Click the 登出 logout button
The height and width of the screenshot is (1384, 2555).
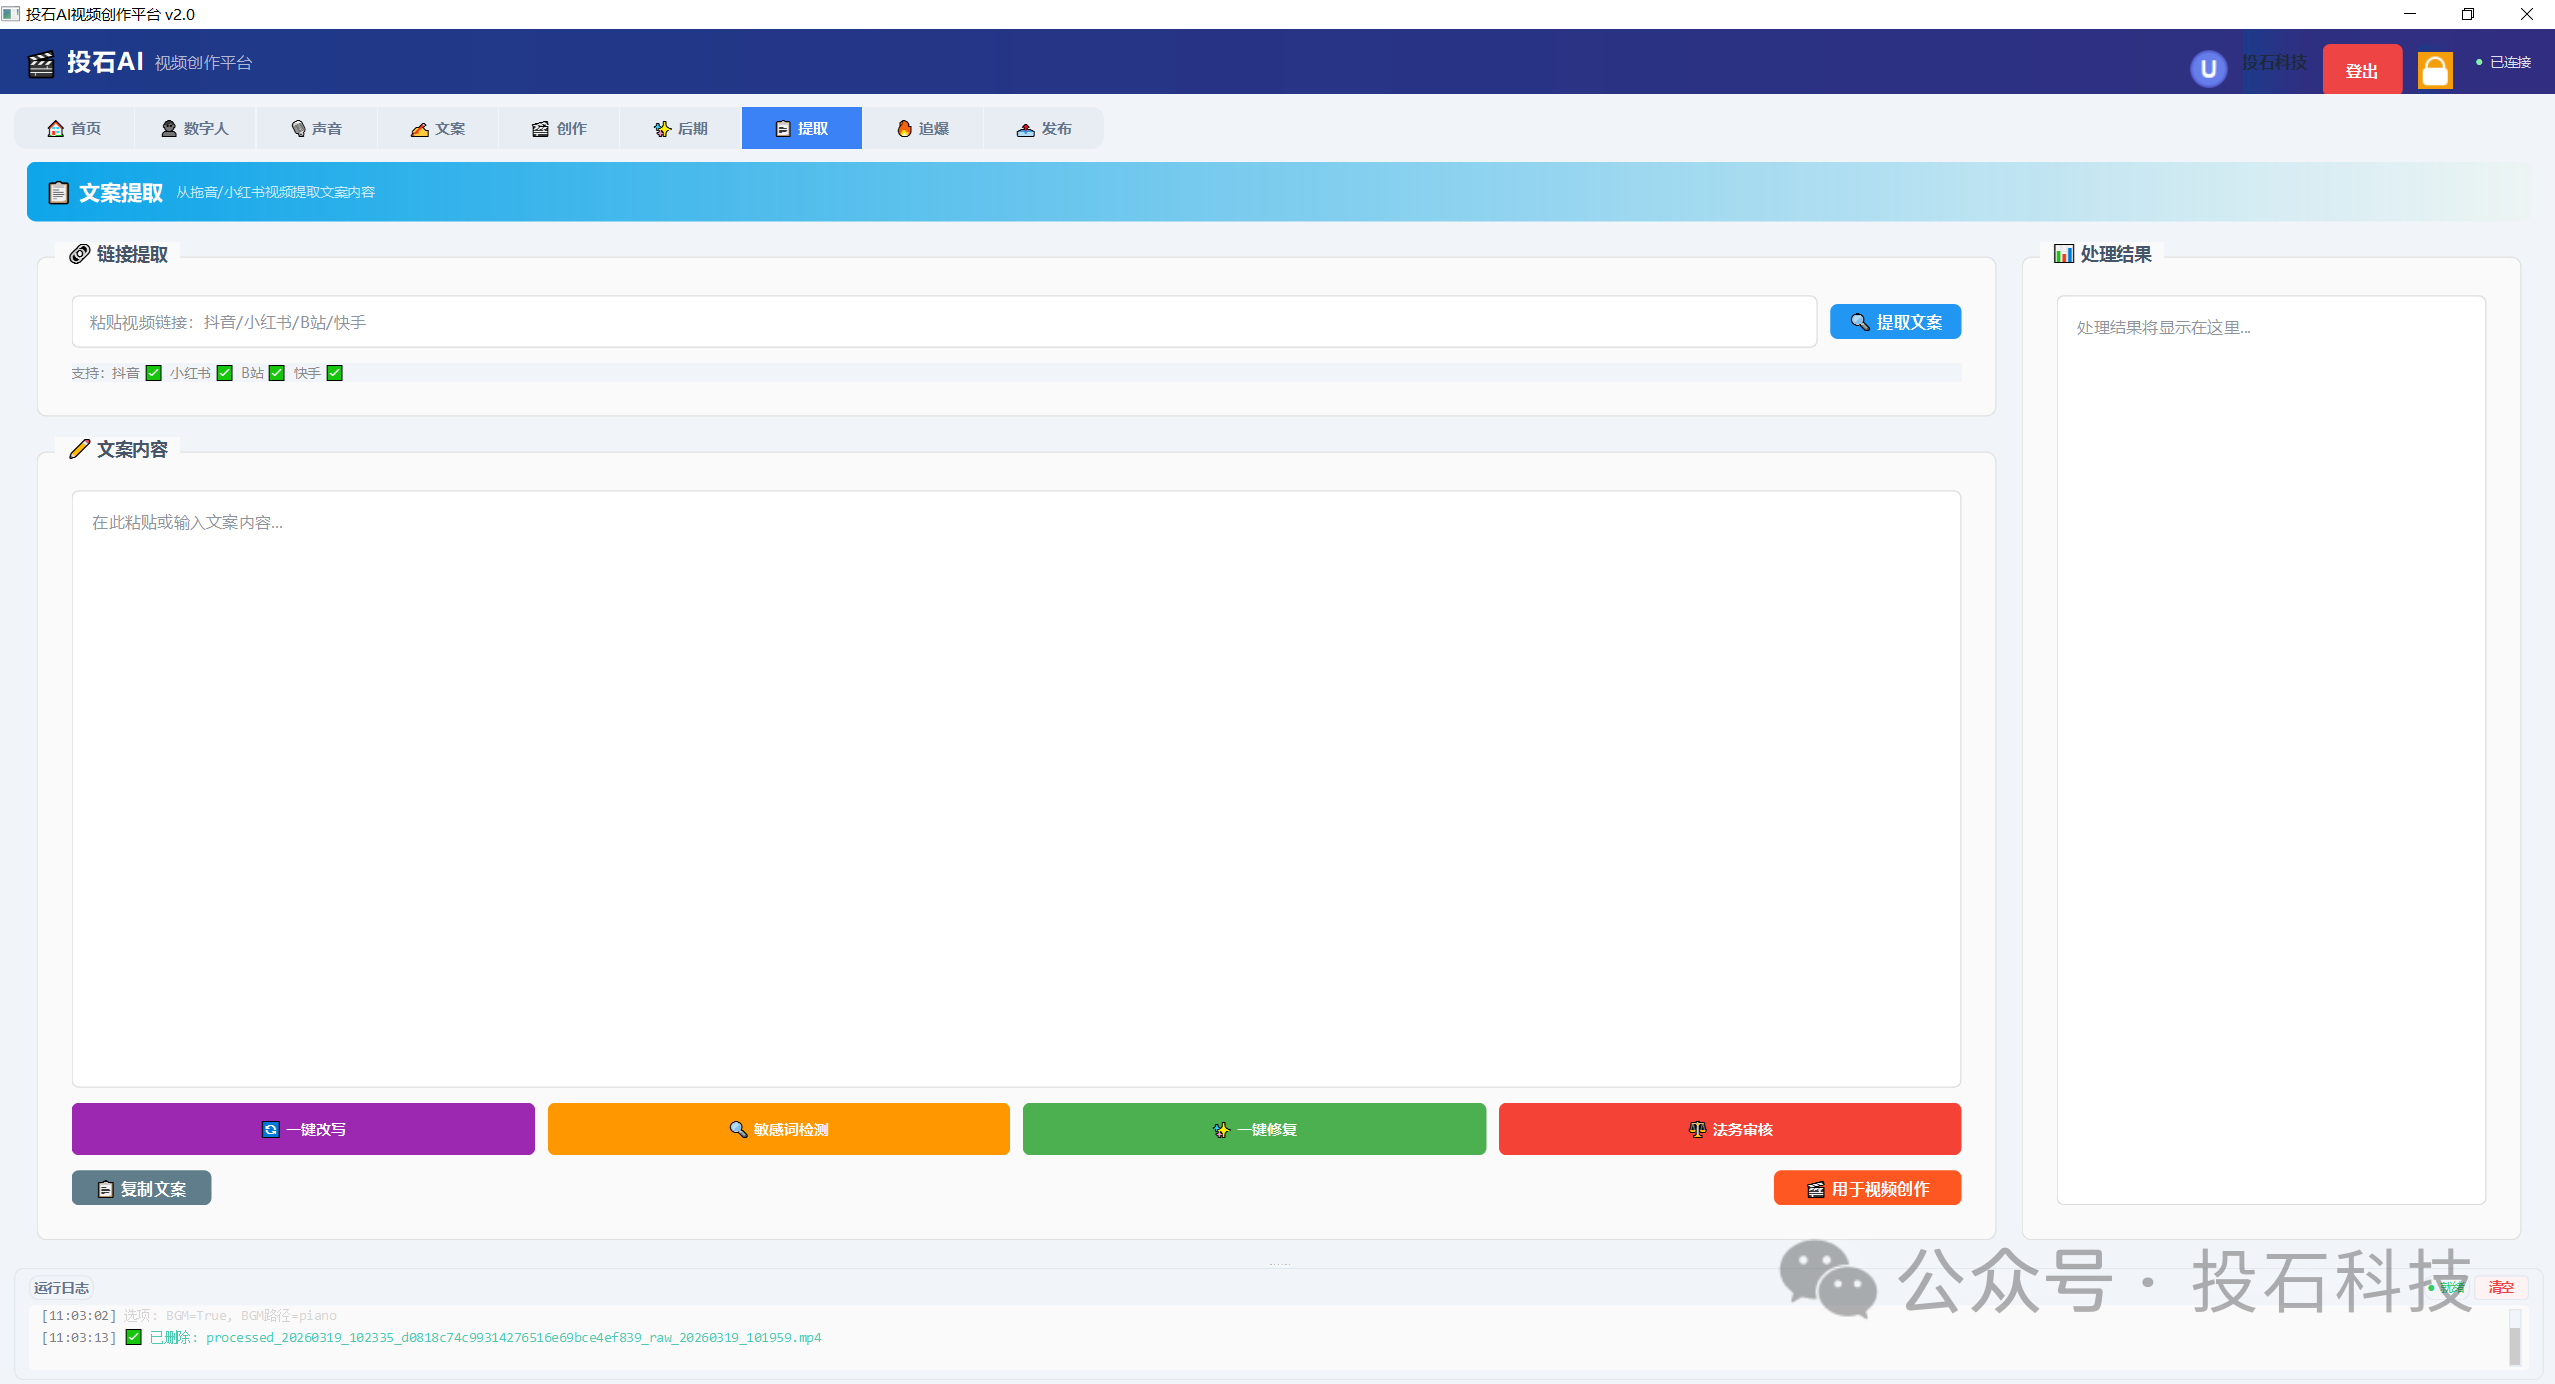[x=2361, y=70]
